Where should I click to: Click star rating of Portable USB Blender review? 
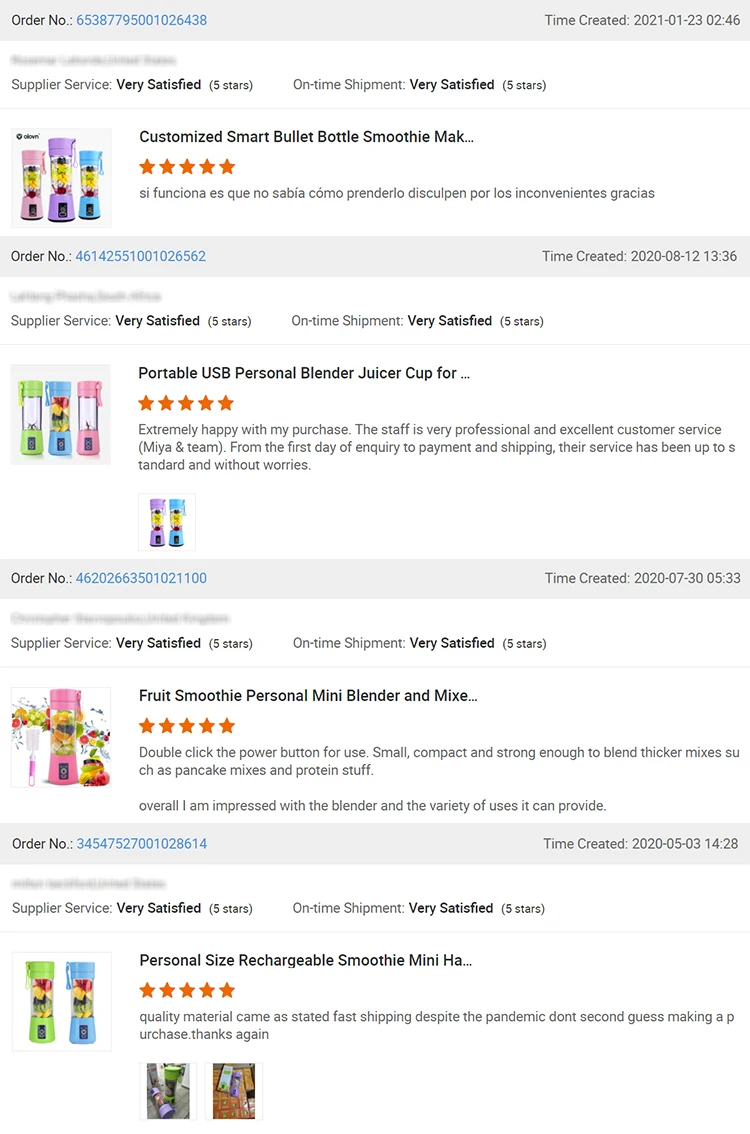[186, 403]
